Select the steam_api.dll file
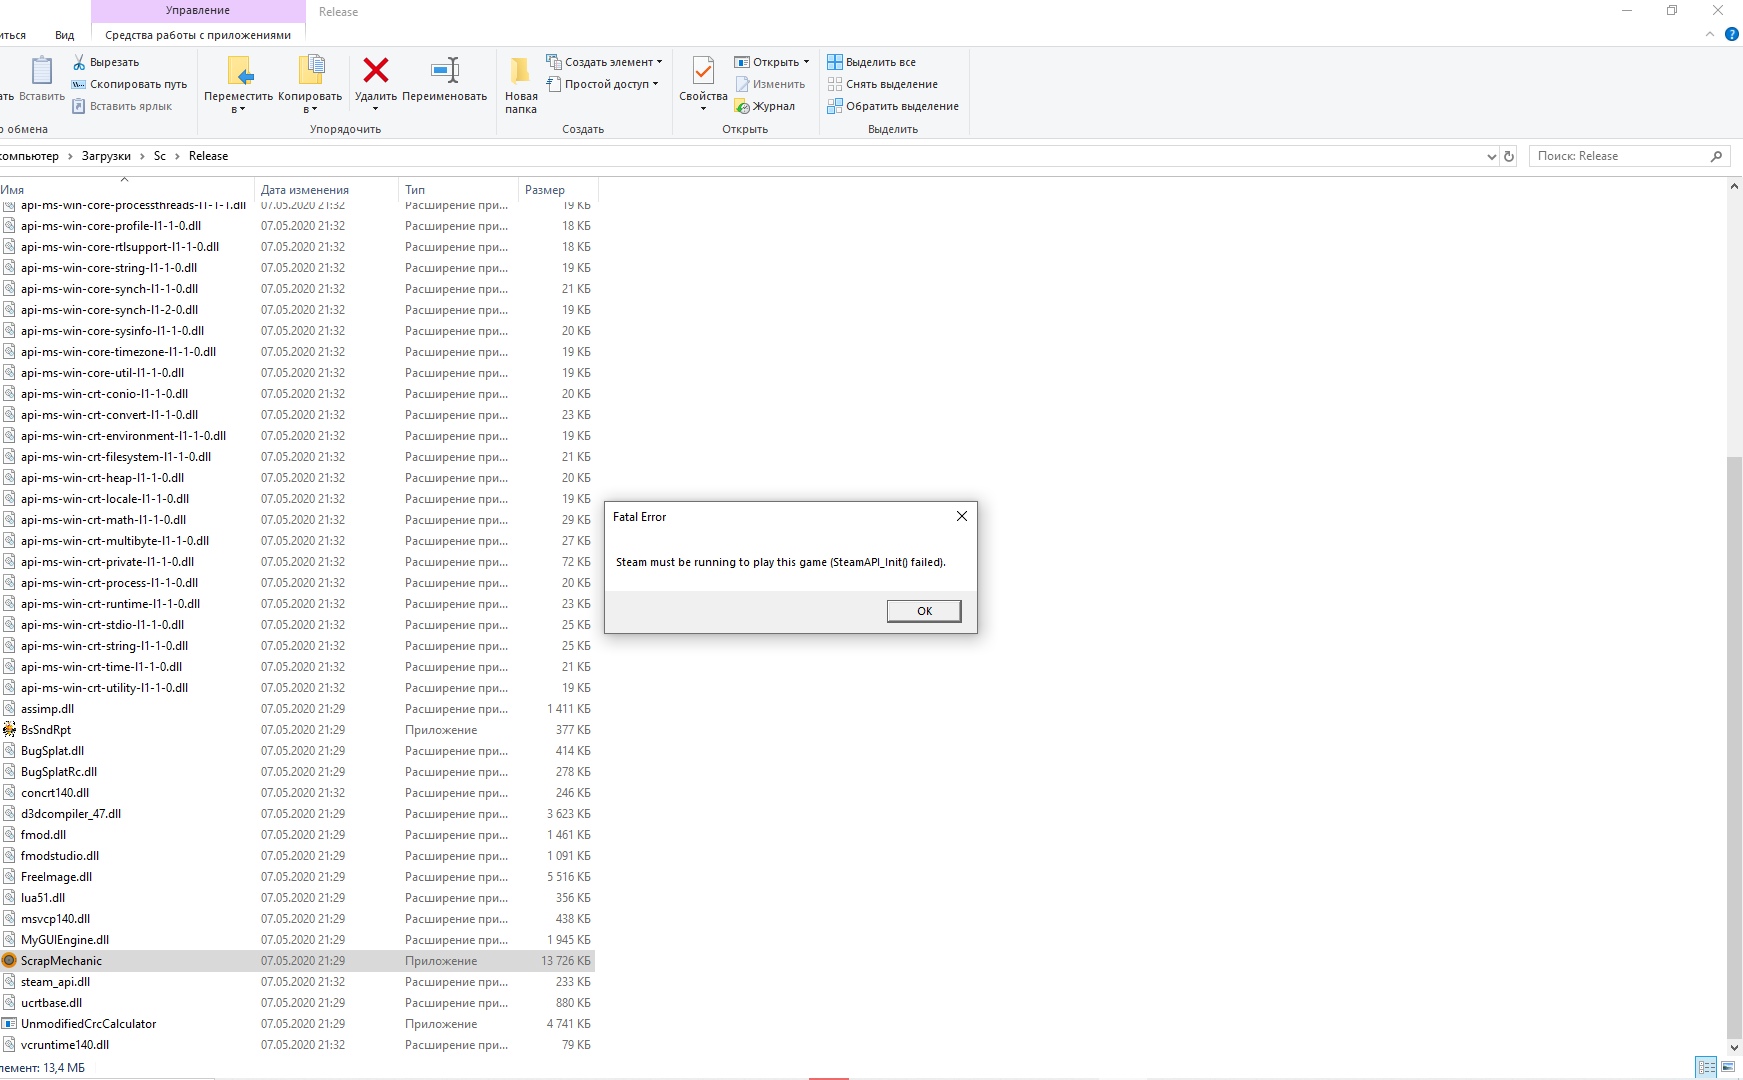 (x=297, y=982)
